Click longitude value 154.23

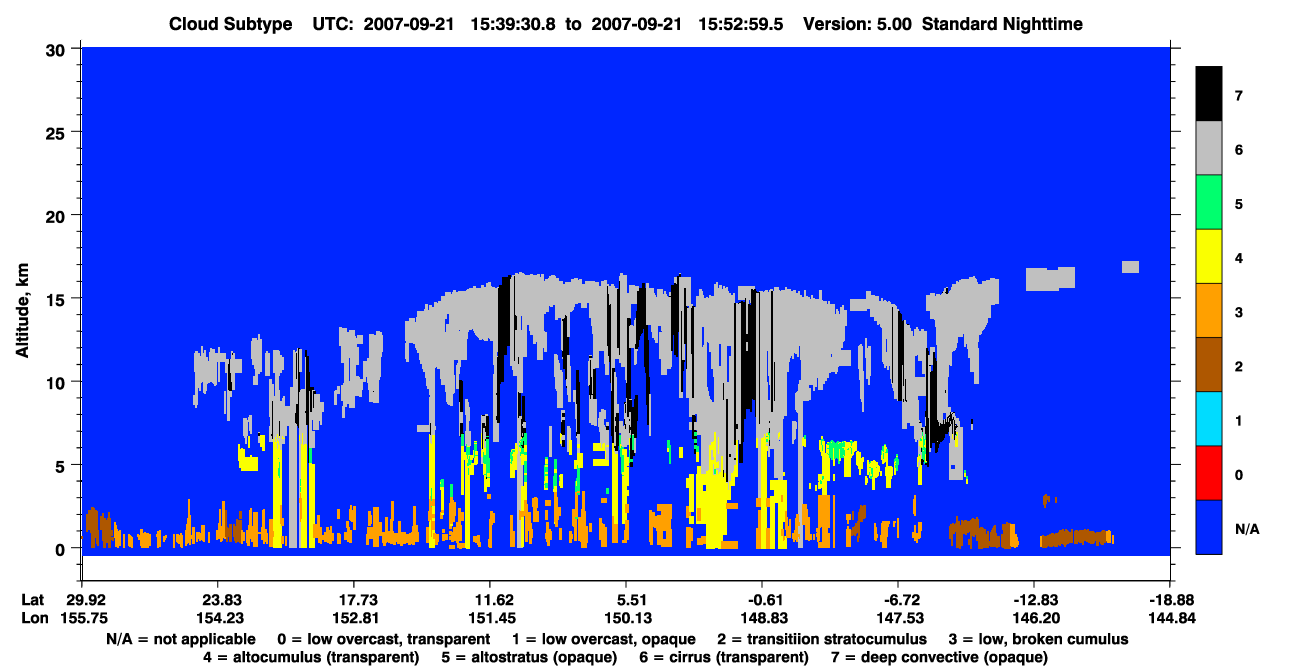click(x=217, y=618)
